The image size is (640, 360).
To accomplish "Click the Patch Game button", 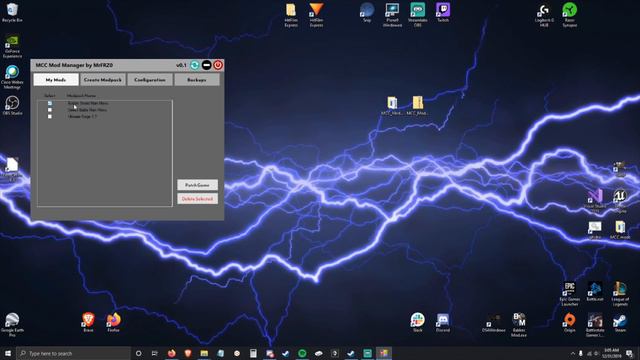I will 198,185.
